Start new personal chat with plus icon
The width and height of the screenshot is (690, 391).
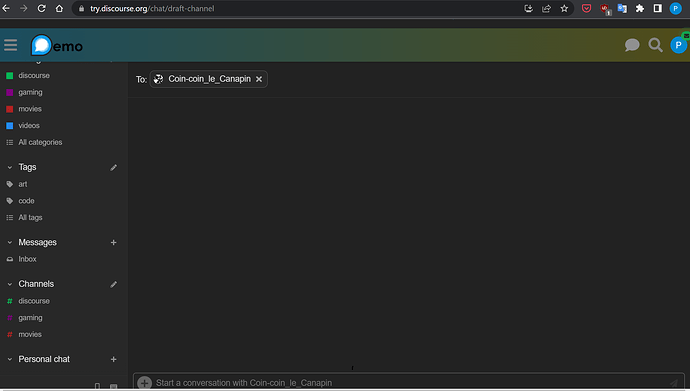click(x=114, y=359)
